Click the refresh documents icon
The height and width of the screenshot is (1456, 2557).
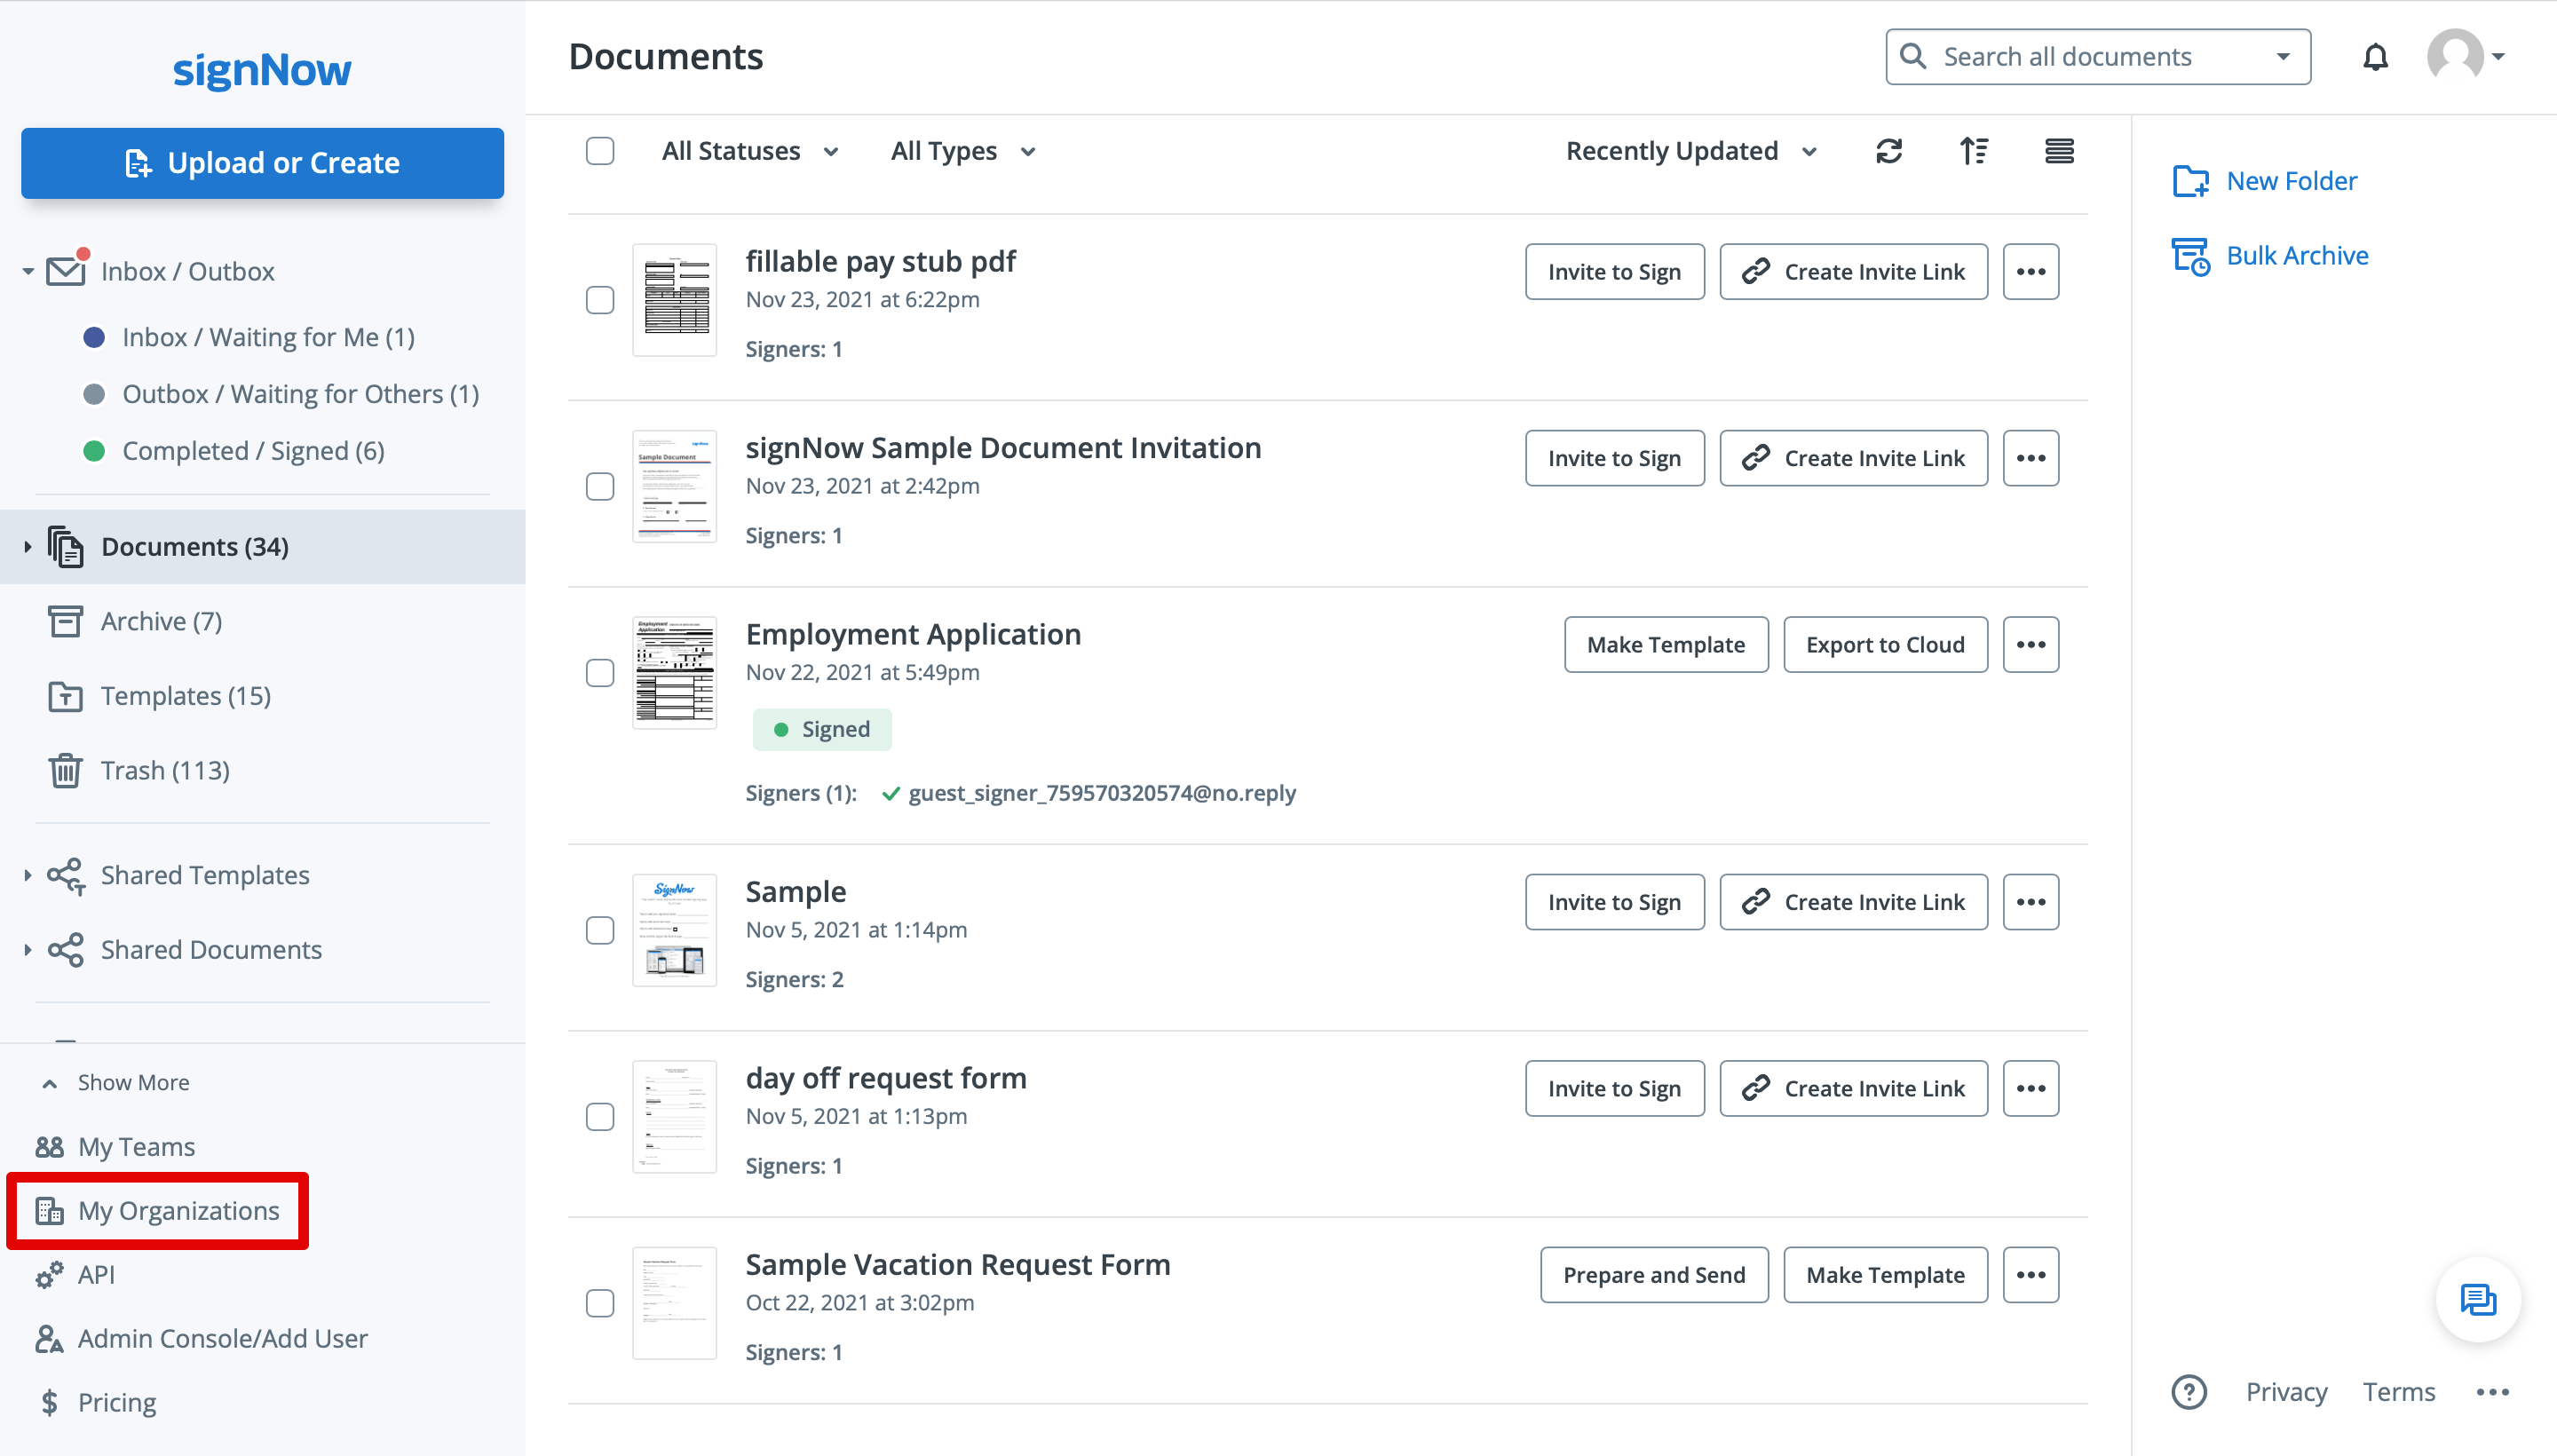click(x=1888, y=151)
